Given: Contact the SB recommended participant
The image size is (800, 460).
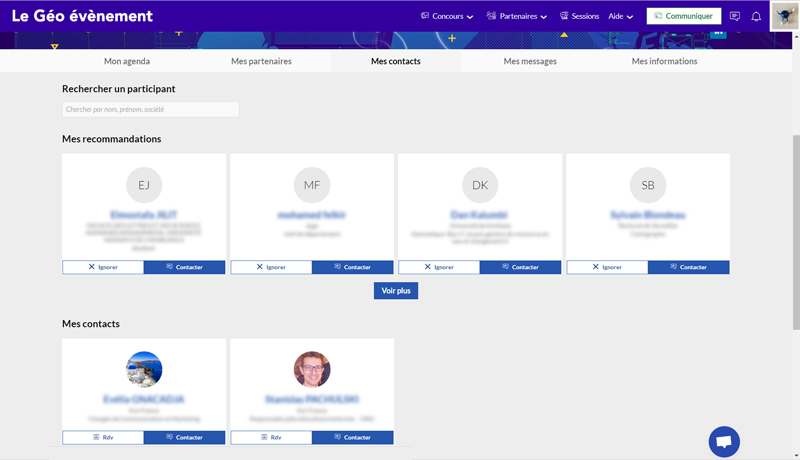Looking at the screenshot, I should [688, 267].
